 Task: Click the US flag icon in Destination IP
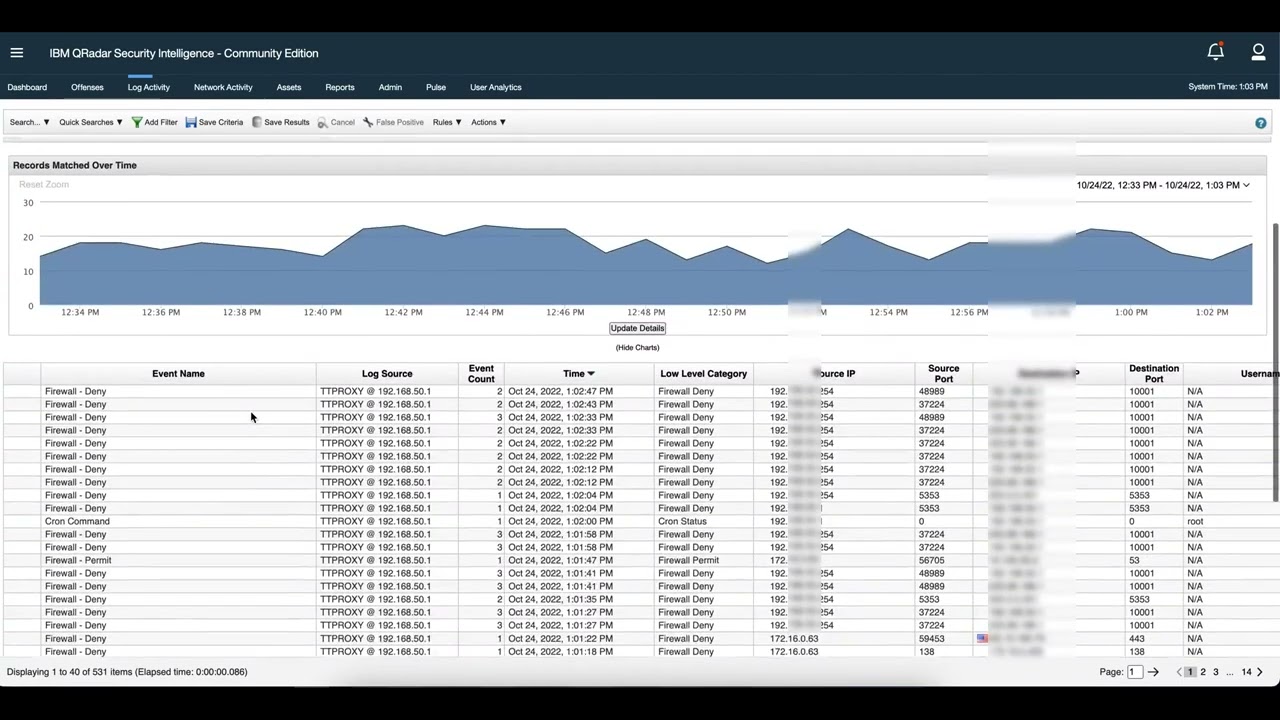point(982,638)
